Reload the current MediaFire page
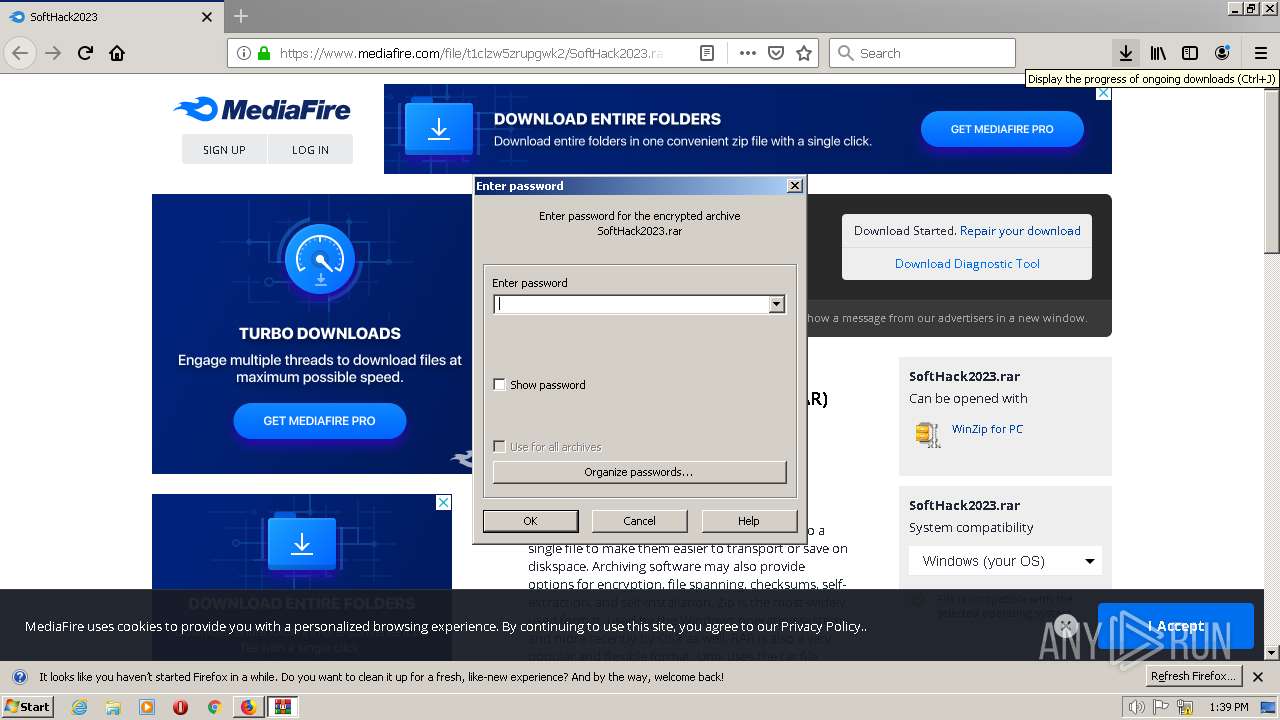Image resolution: width=1280 pixels, height=720 pixels. [x=85, y=53]
